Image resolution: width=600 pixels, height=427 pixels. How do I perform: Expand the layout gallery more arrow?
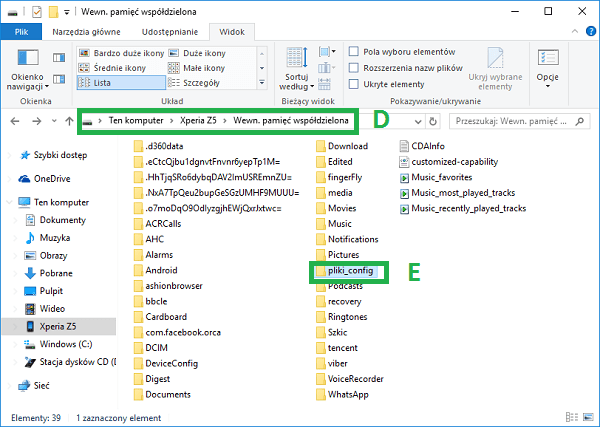coord(262,82)
